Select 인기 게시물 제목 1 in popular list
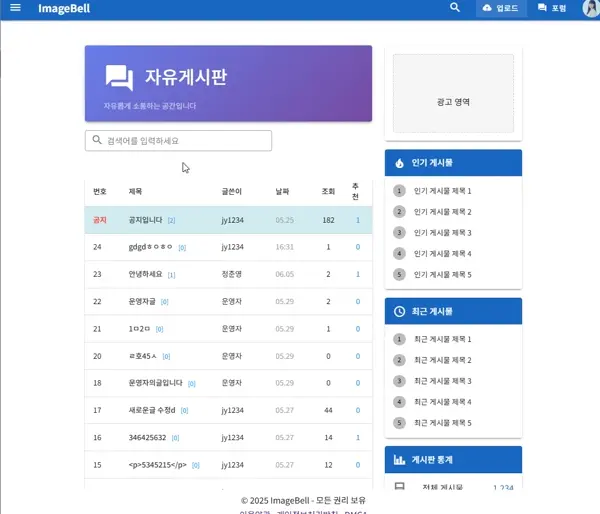The width and height of the screenshot is (600, 514). click(442, 191)
